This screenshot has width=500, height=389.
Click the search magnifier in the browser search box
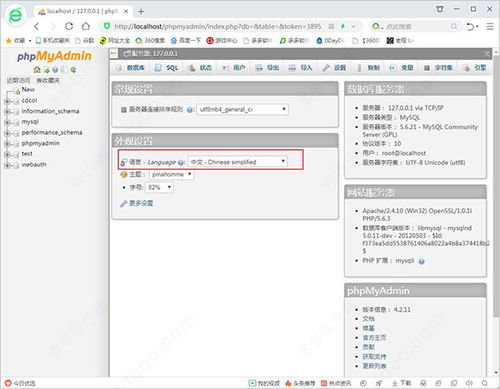pyautogui.click(x=454, y=26)
